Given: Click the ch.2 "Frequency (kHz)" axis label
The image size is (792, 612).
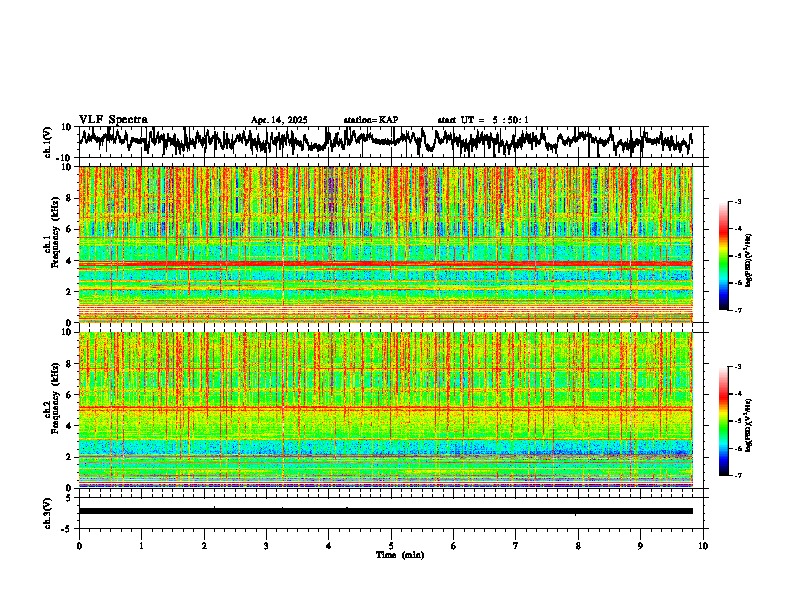Looking at the screenshot, I should click(x=55, y=398).
